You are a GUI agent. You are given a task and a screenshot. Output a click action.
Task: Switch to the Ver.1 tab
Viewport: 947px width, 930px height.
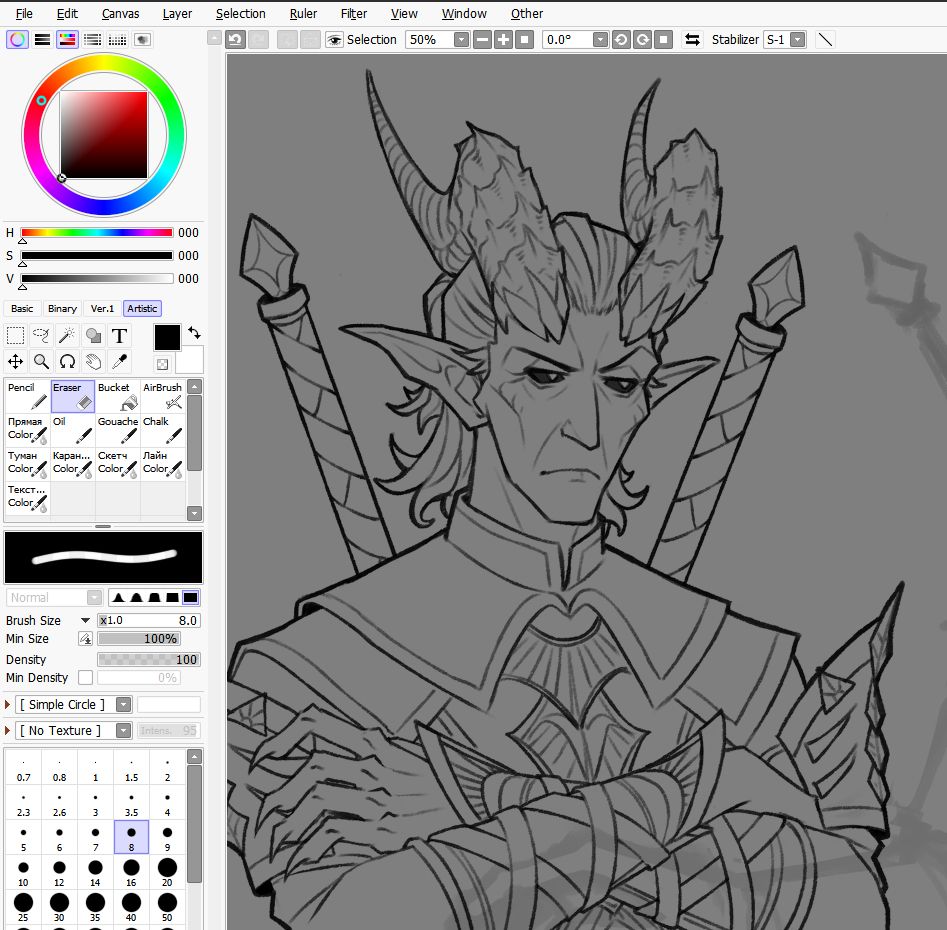coord(103,309)
